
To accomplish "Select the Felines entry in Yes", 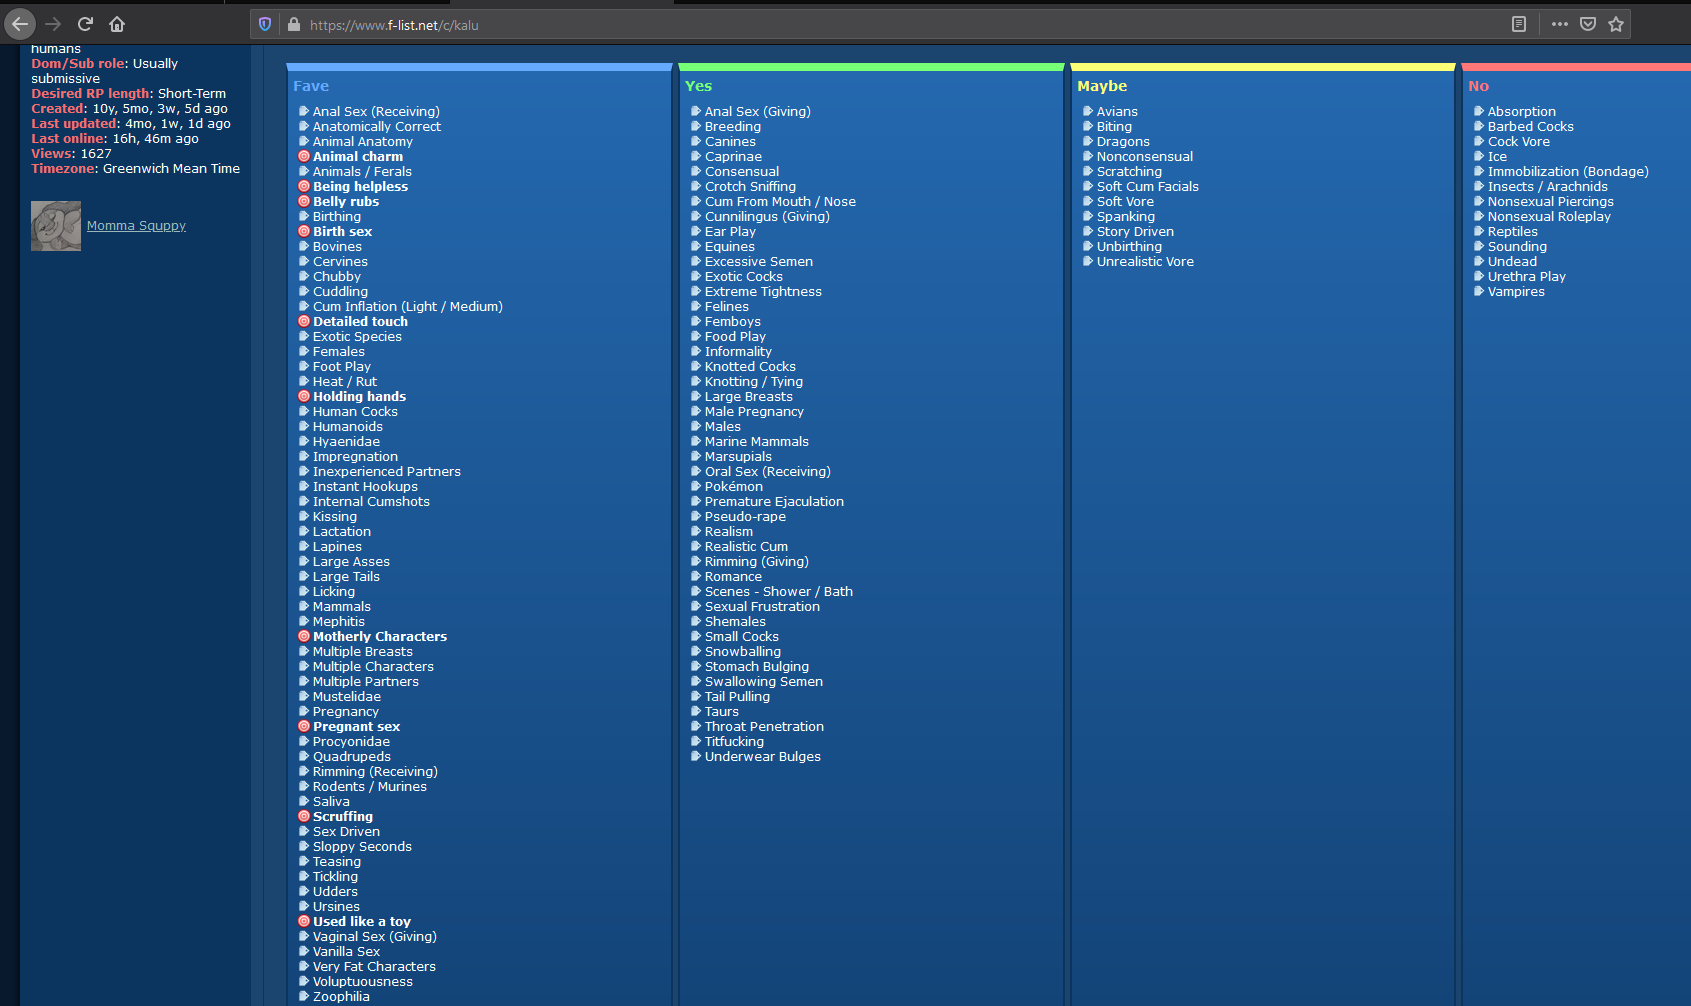I will tap(727, 306).
